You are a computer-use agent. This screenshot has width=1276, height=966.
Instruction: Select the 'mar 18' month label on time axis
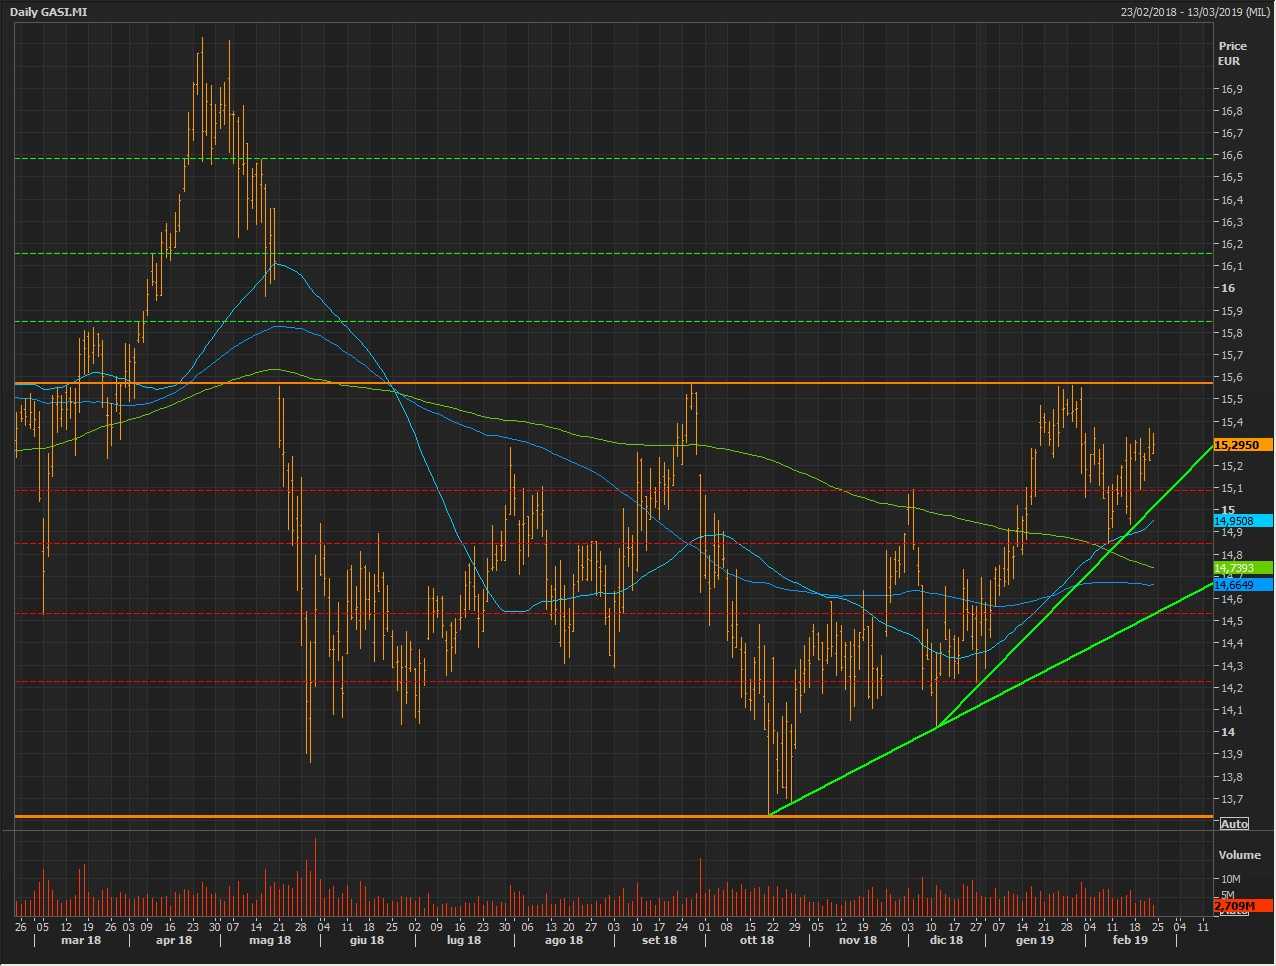coord(81,941)
